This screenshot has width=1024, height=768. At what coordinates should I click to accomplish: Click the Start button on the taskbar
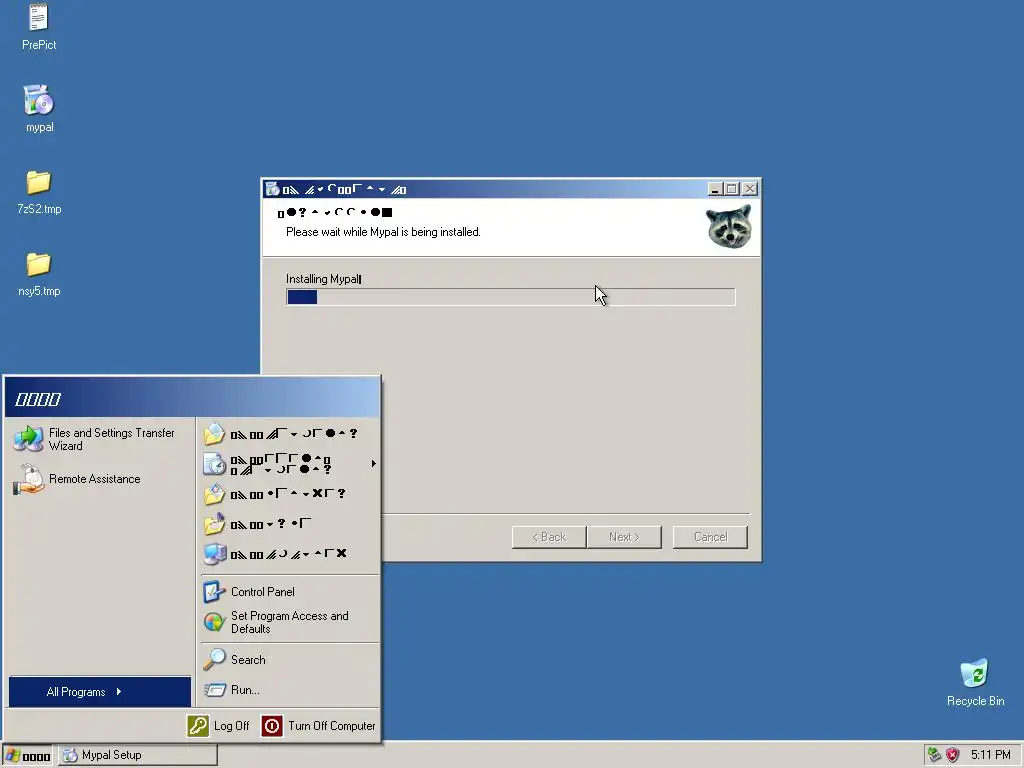coord(28,756)
